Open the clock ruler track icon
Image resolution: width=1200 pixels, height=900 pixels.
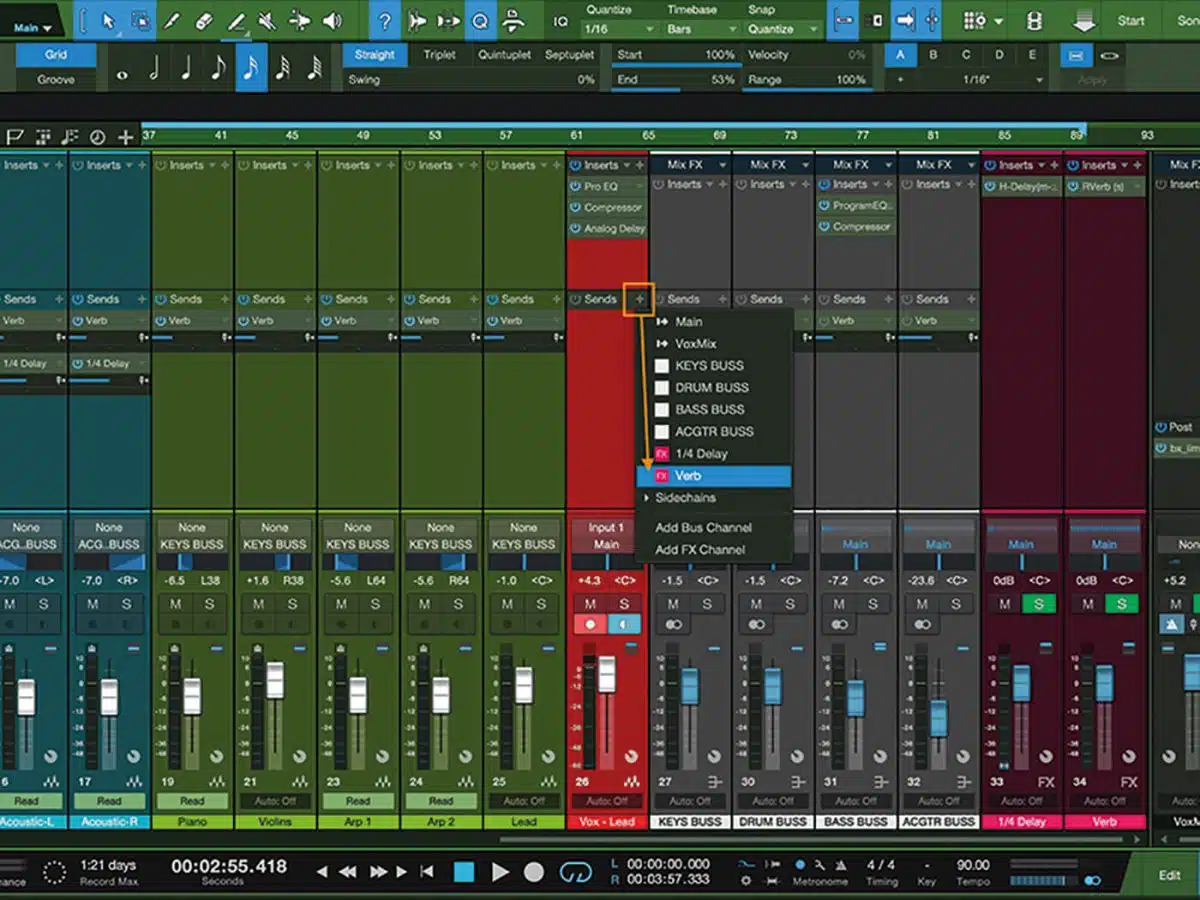[x=97, y=137]
